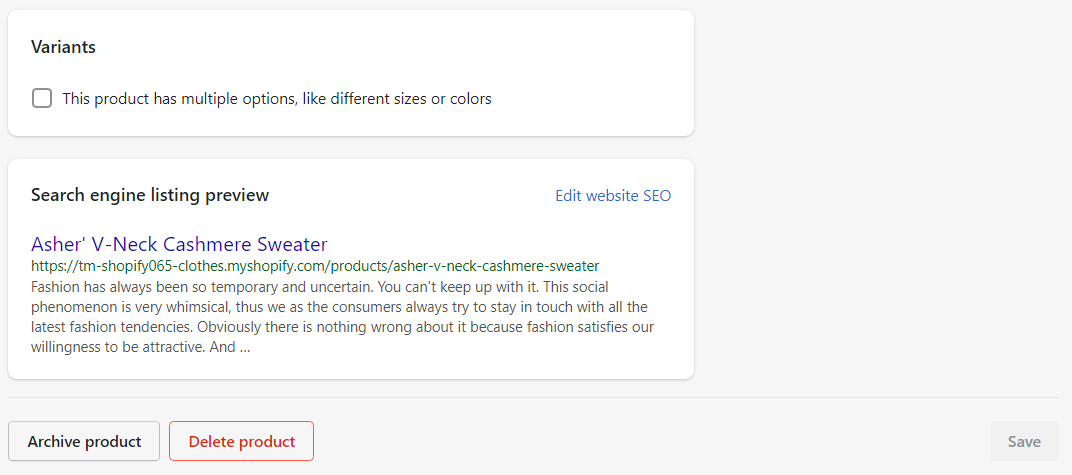Click the Archive product button
1072x475 pixels.
84,441
